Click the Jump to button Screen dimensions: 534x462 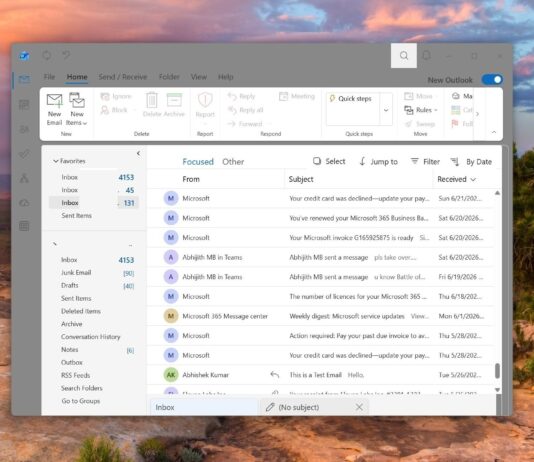coord(378,161)
